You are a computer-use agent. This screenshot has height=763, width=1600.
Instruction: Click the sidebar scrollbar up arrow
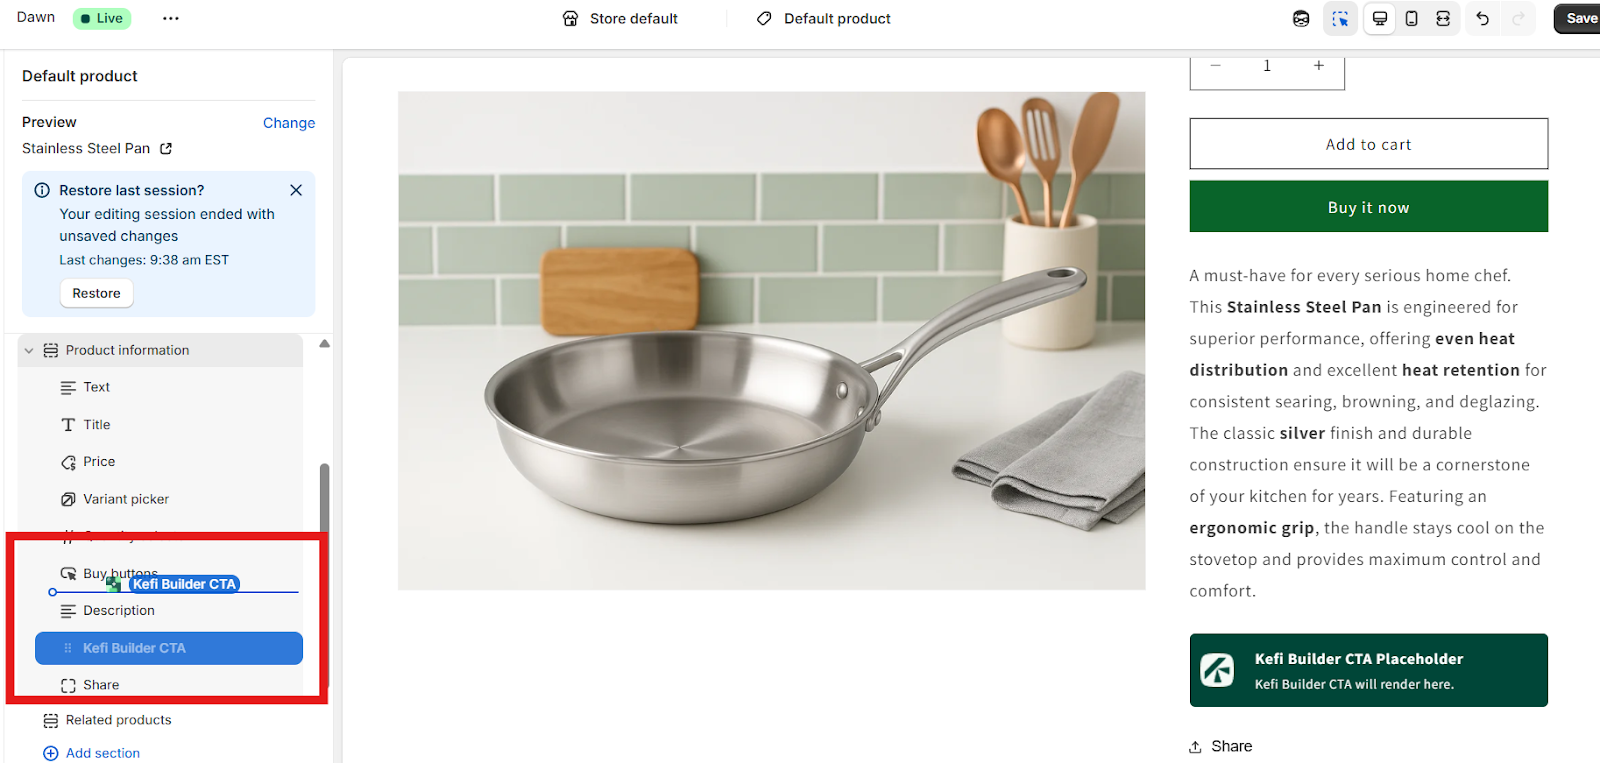pos(324,344)
